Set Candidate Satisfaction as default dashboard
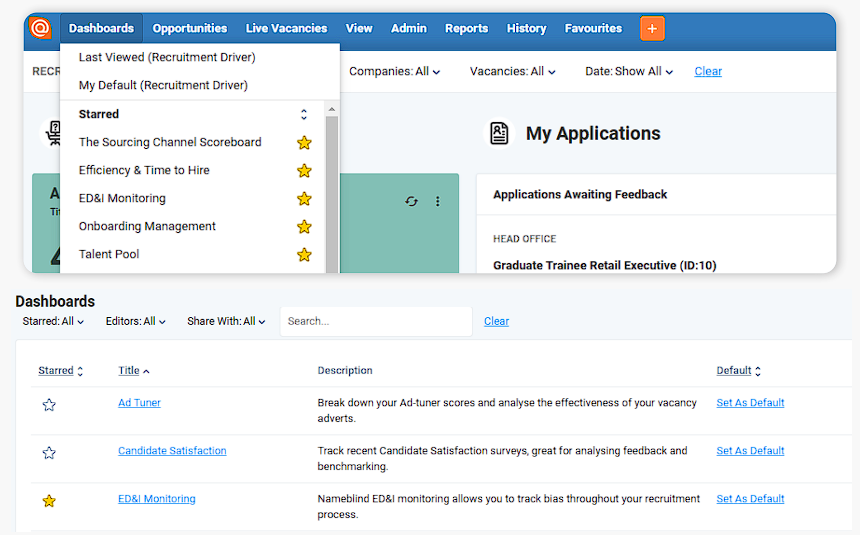 [750, 450]
